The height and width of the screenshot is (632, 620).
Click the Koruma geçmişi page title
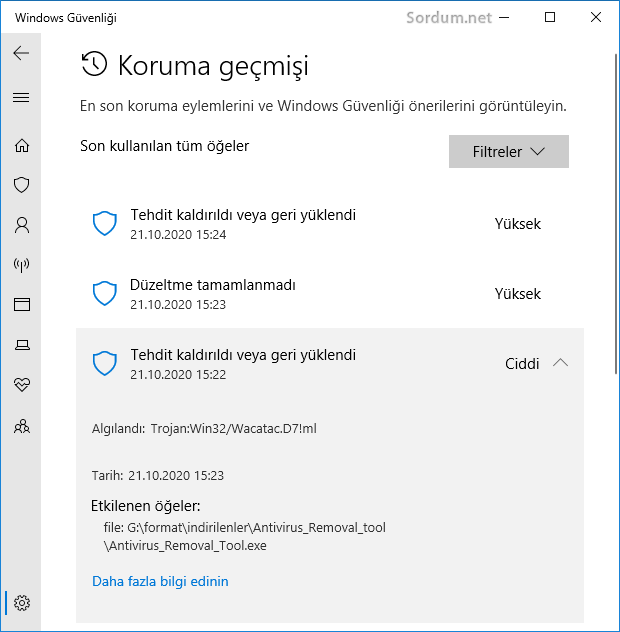(213, 66)
